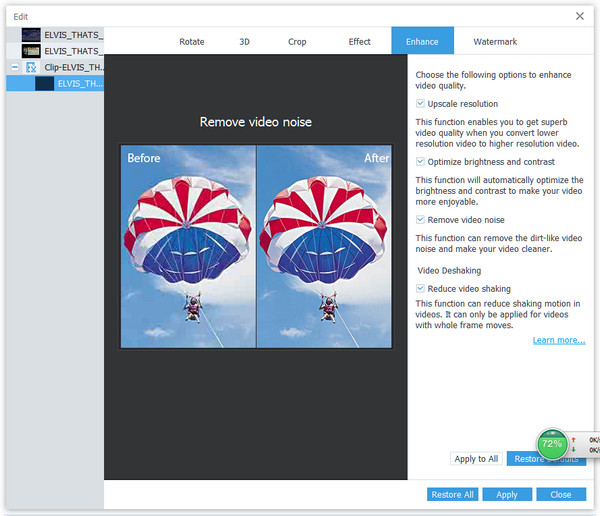Uncheck Upscale resolution option
Viewport: 600px width, 516px height.
point(421,104)
